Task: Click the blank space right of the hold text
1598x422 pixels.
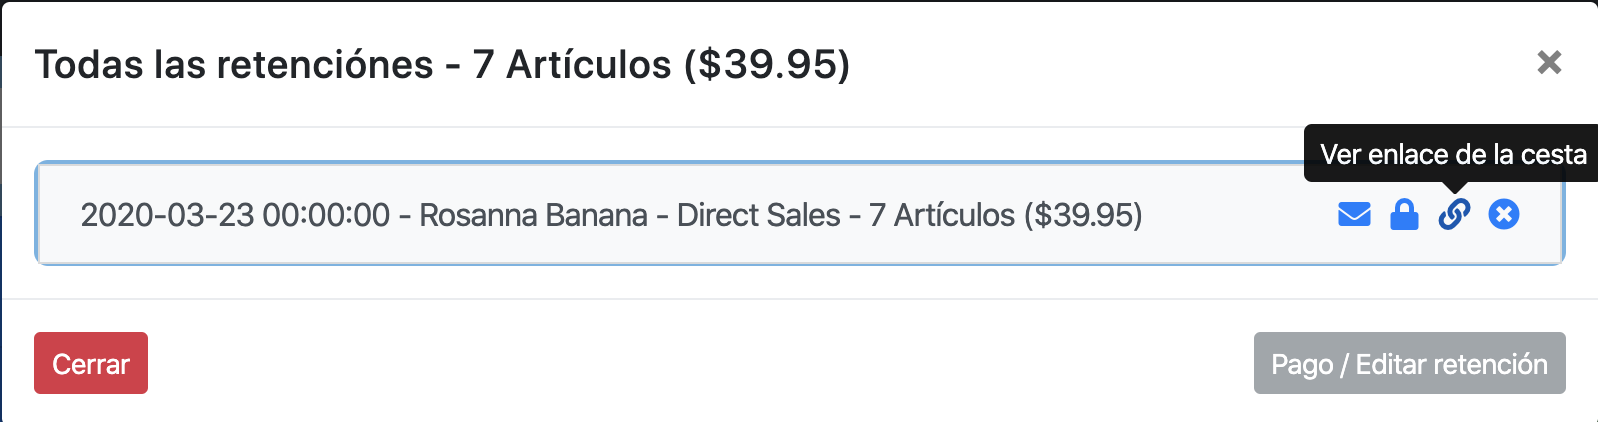Action: coord(1240,214)
